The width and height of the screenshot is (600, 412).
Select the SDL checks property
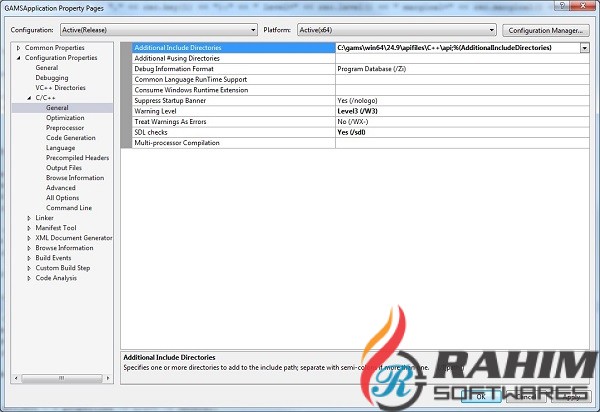click(233, 132)
